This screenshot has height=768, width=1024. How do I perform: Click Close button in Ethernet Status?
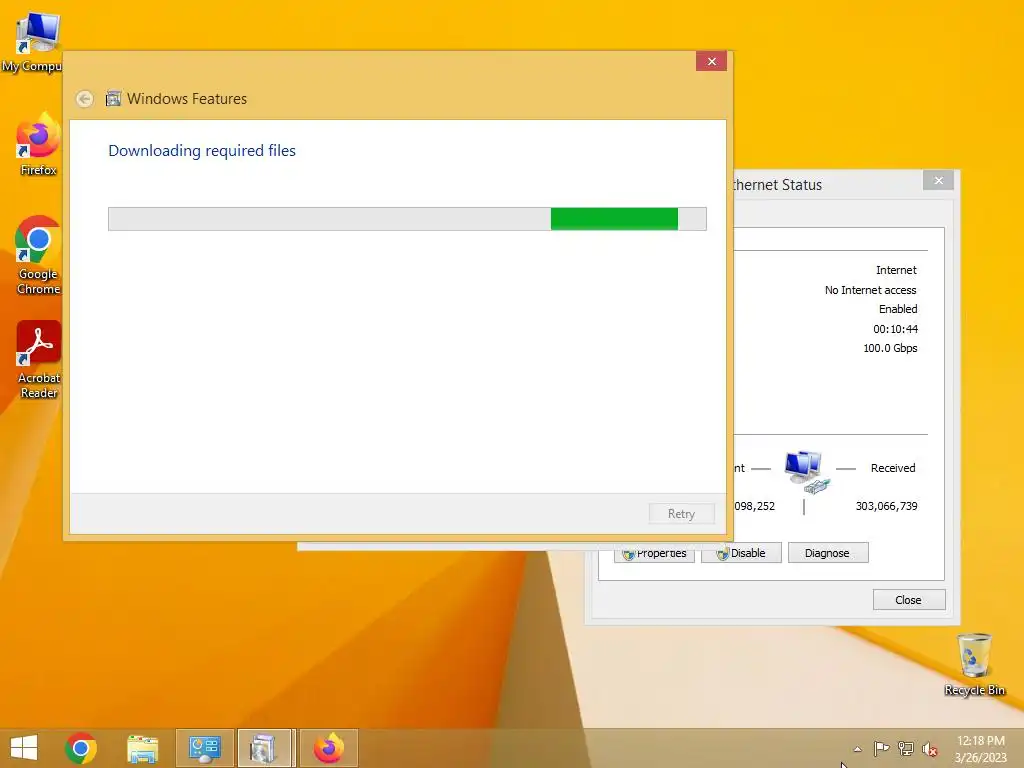click(908, 600)
